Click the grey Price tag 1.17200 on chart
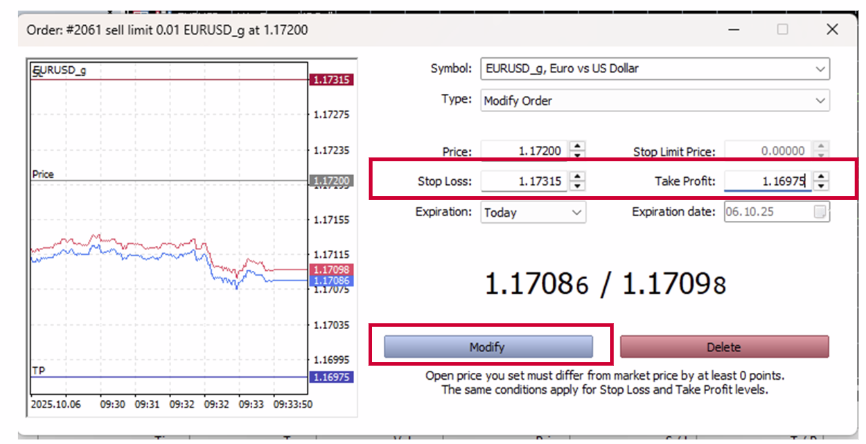This screenshot has width=866, height=444. 331,182
